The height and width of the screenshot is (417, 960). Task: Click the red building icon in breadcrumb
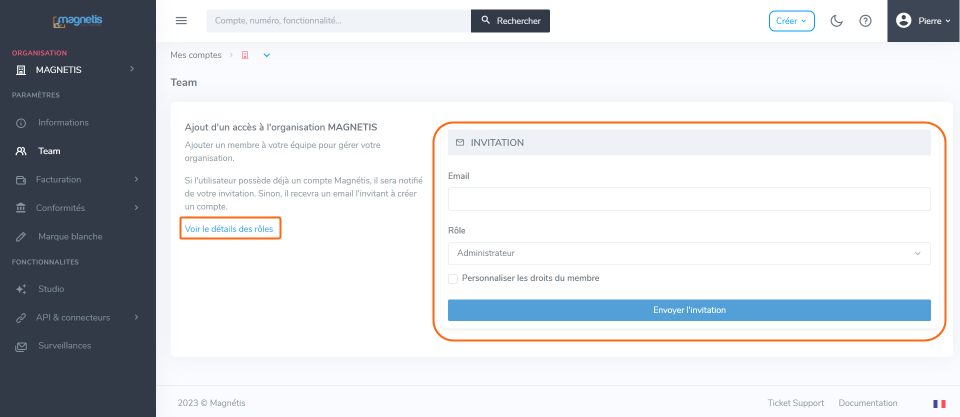tap(245, 55)
